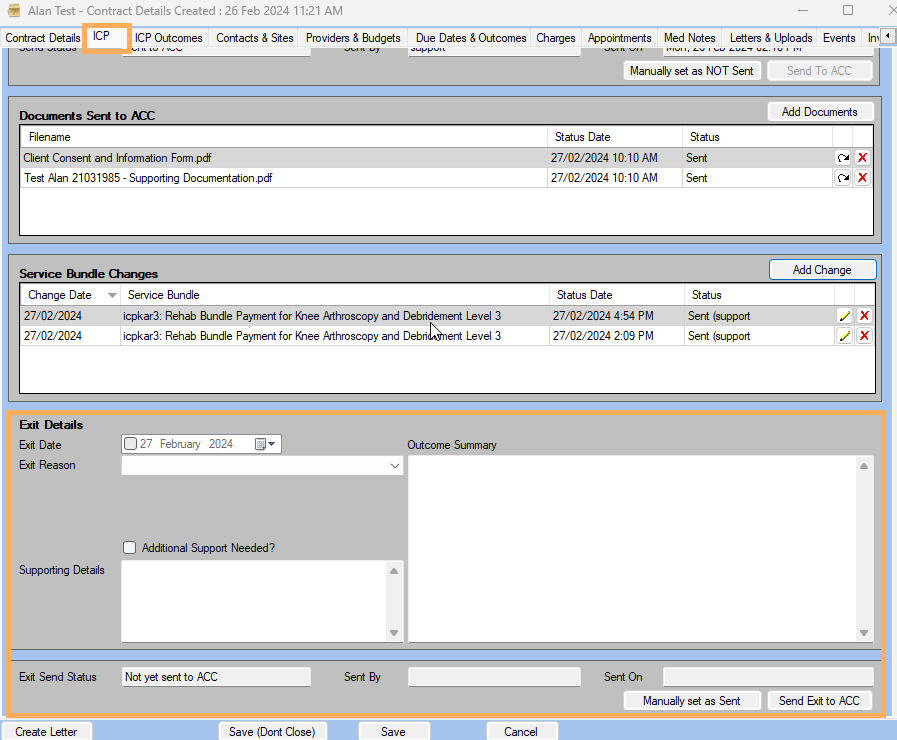This screenshot has height=740, width=897.
Task: Resend the Client Consent and Information Form document
Action: click(843, 157)
